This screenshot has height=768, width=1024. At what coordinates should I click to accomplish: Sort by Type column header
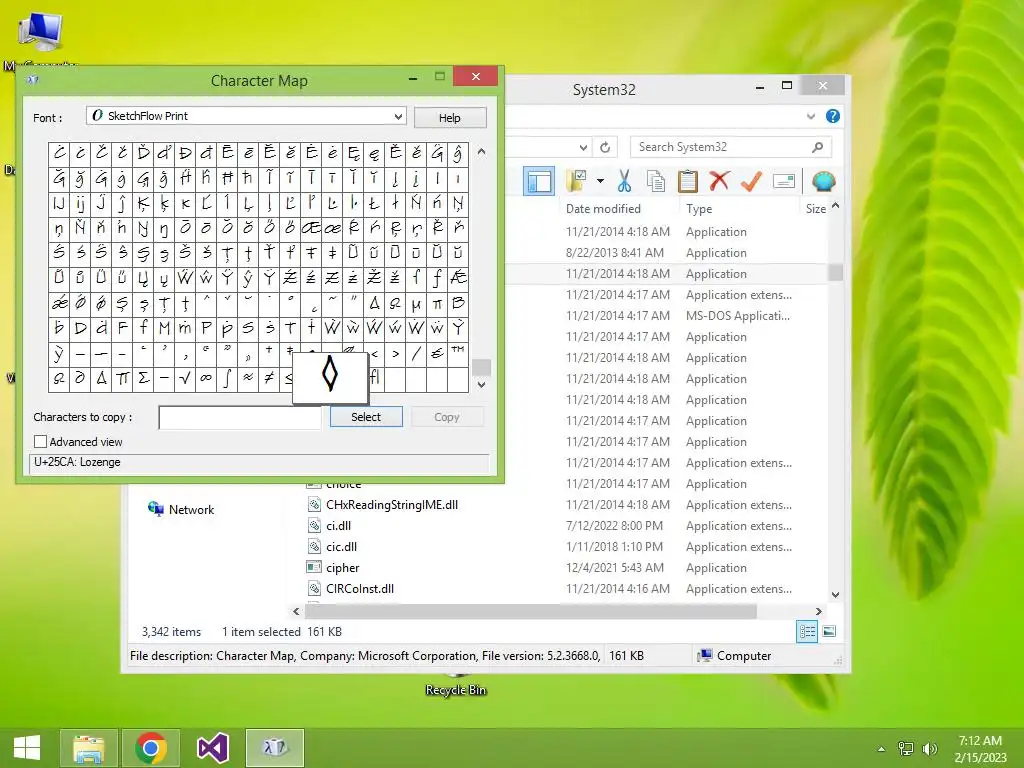[699, 208]
